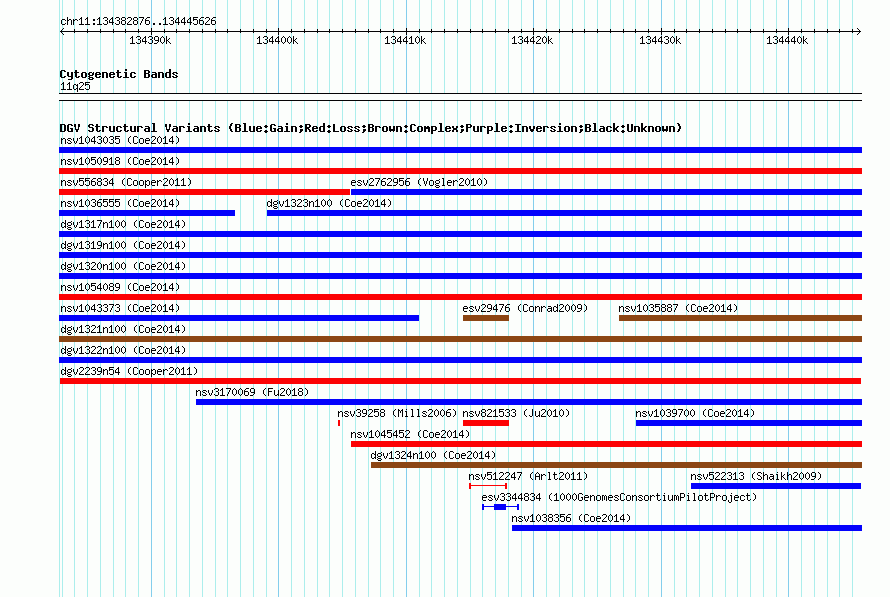Click the 134420k ruler tick label
The height and width of the screenshot is (597, 890).
[532, 40]
